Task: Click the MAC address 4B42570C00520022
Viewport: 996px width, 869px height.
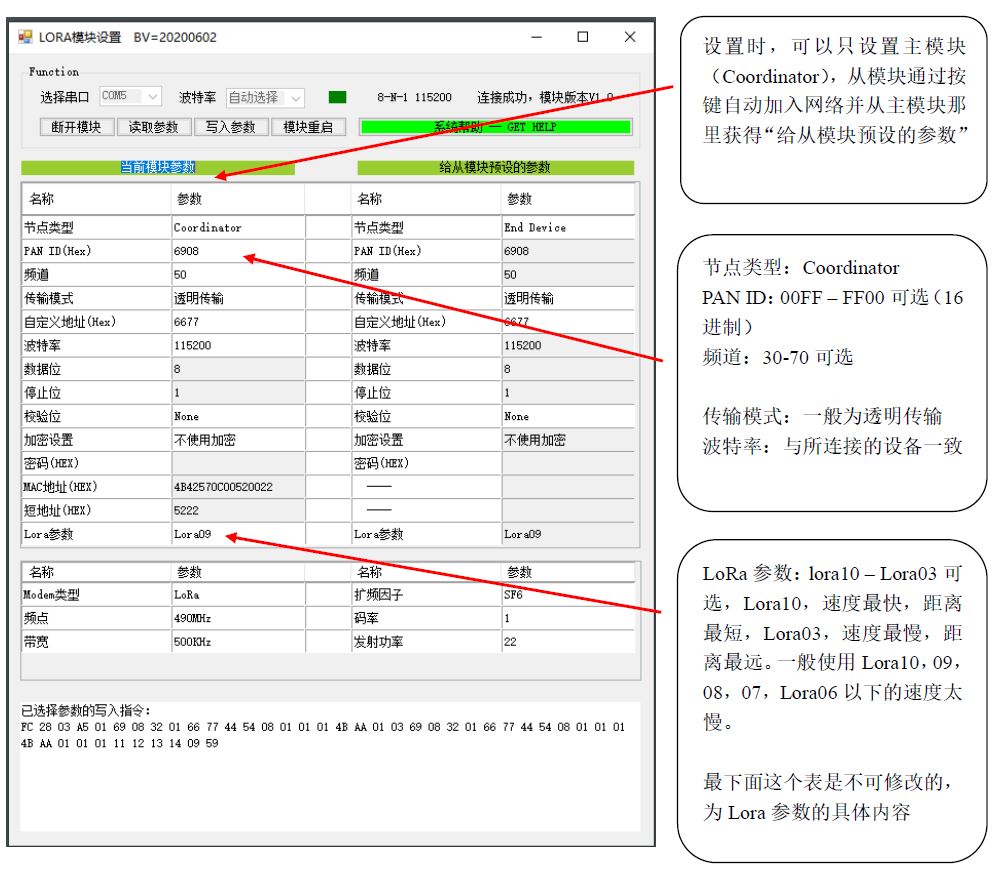Action: point(238,487)
